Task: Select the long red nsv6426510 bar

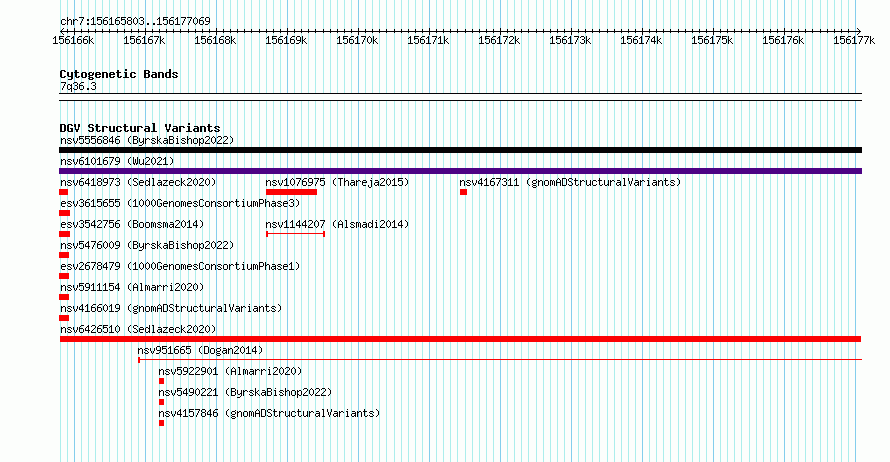Action: 460,339
